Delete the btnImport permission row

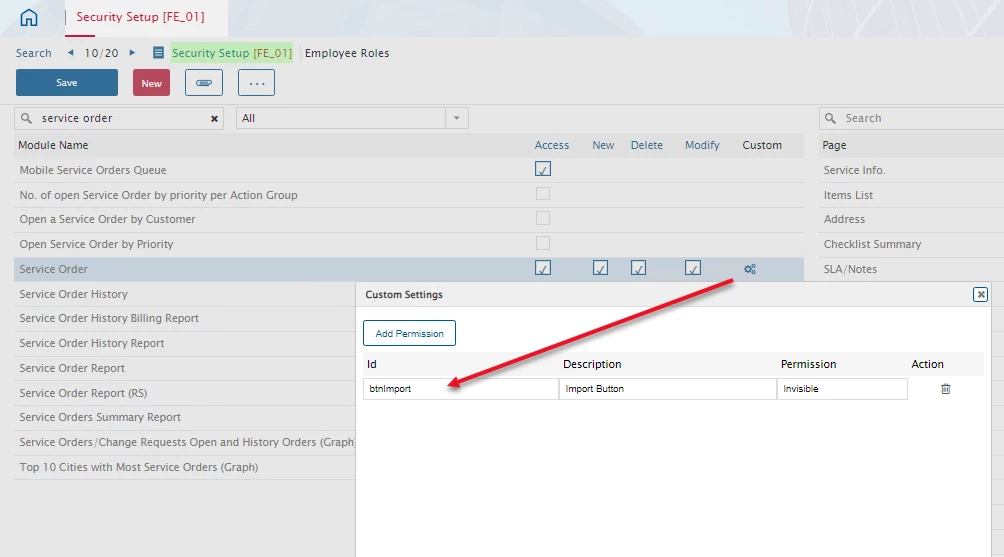[x=945, y=389]
